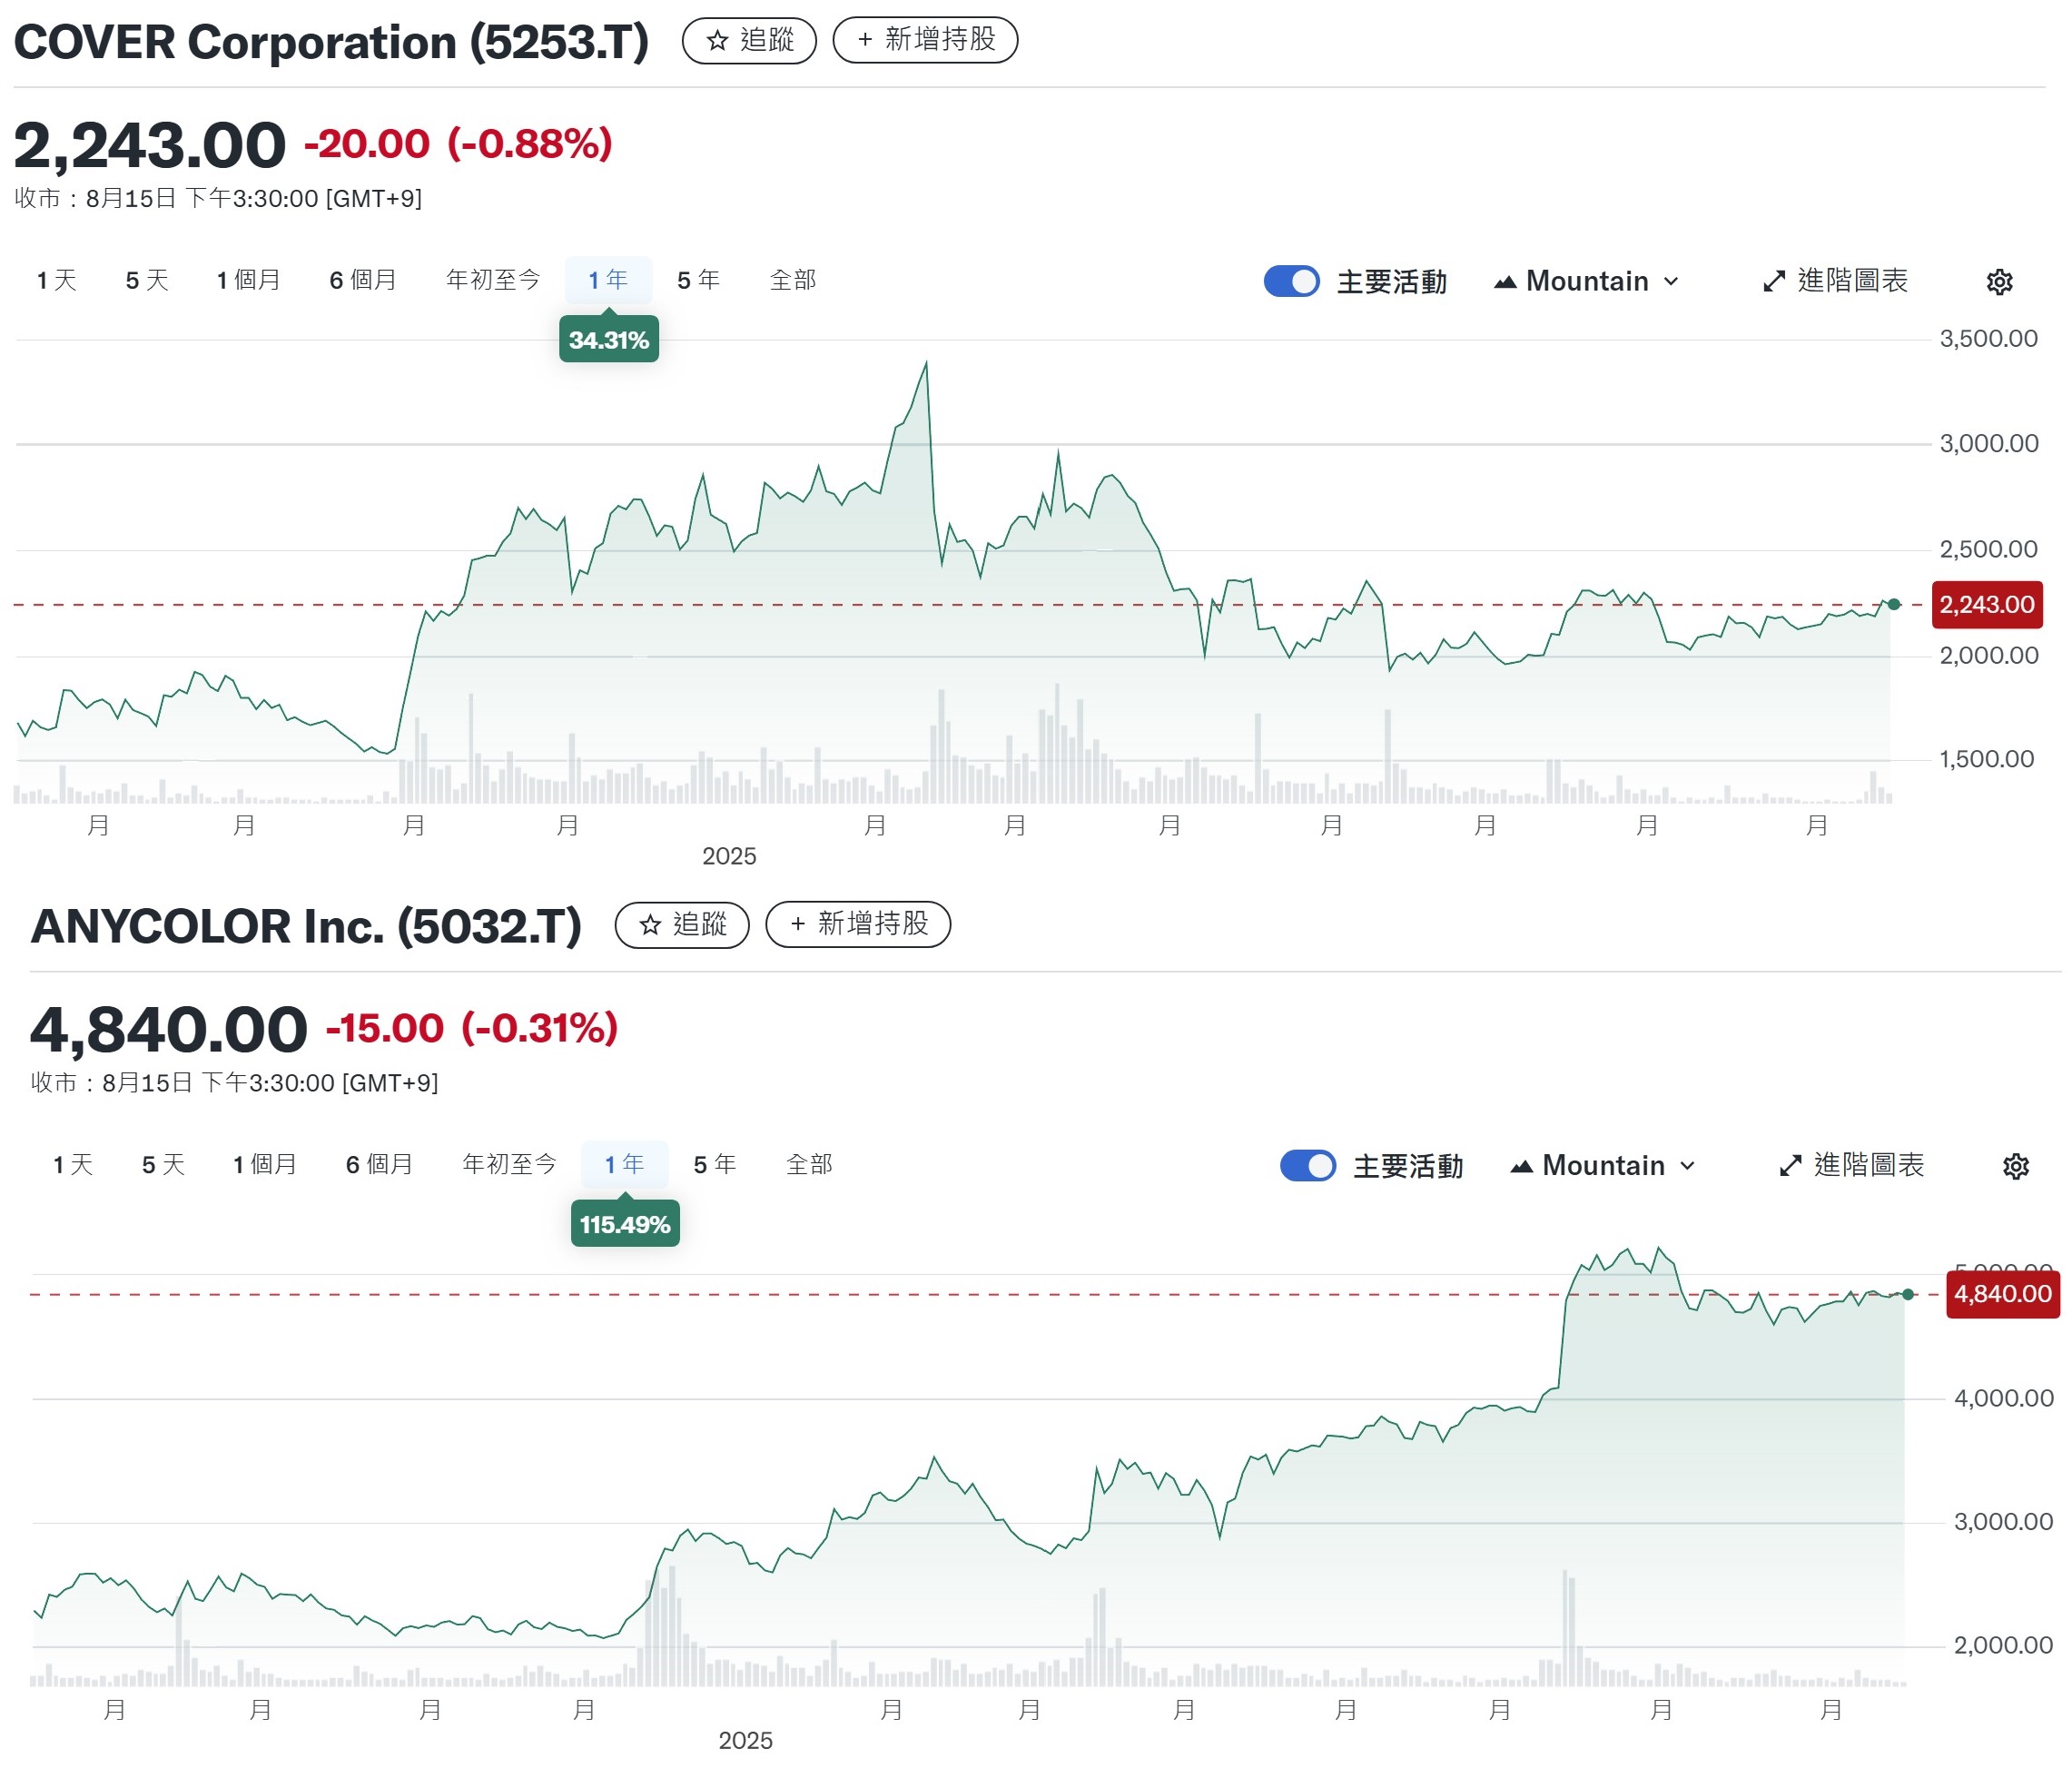Select 1 個月 range on COVER chart
Viewport: 2072px width, 1778px height.
tap(248, 281)
